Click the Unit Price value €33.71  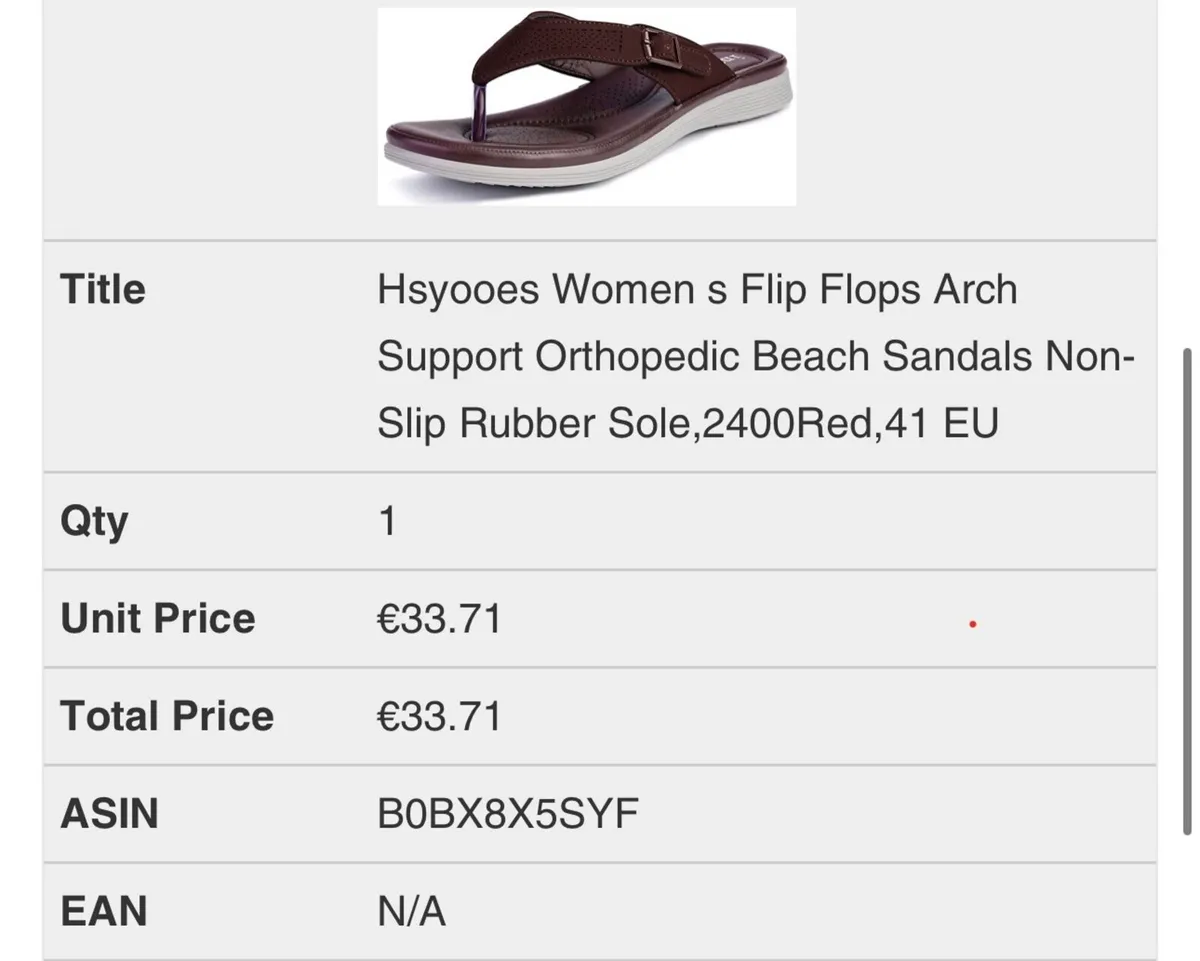click(439, 618)
